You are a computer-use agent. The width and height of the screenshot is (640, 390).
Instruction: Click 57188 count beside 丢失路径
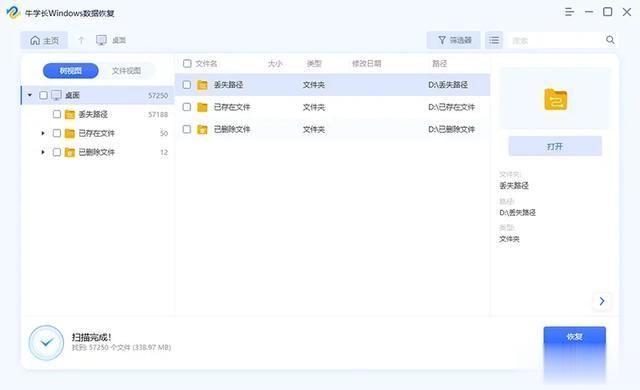158,115
